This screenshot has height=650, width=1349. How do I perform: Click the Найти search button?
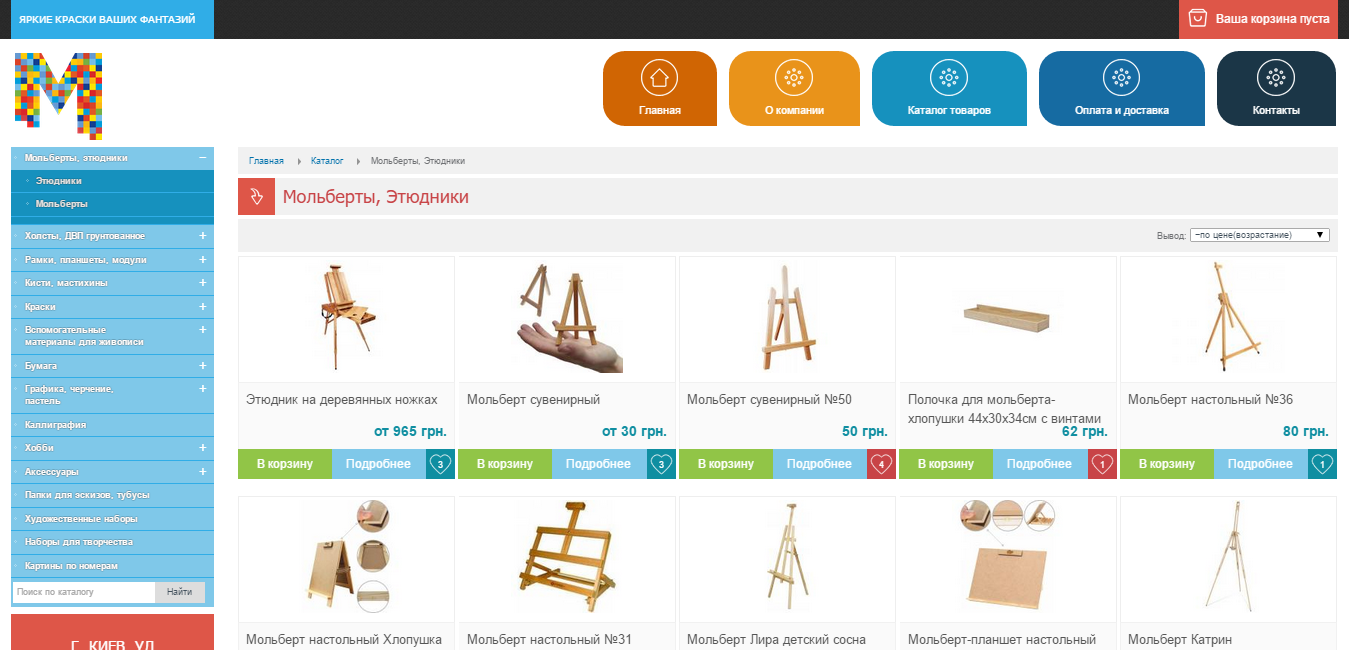pyautogui.click(x=180, y=592)
